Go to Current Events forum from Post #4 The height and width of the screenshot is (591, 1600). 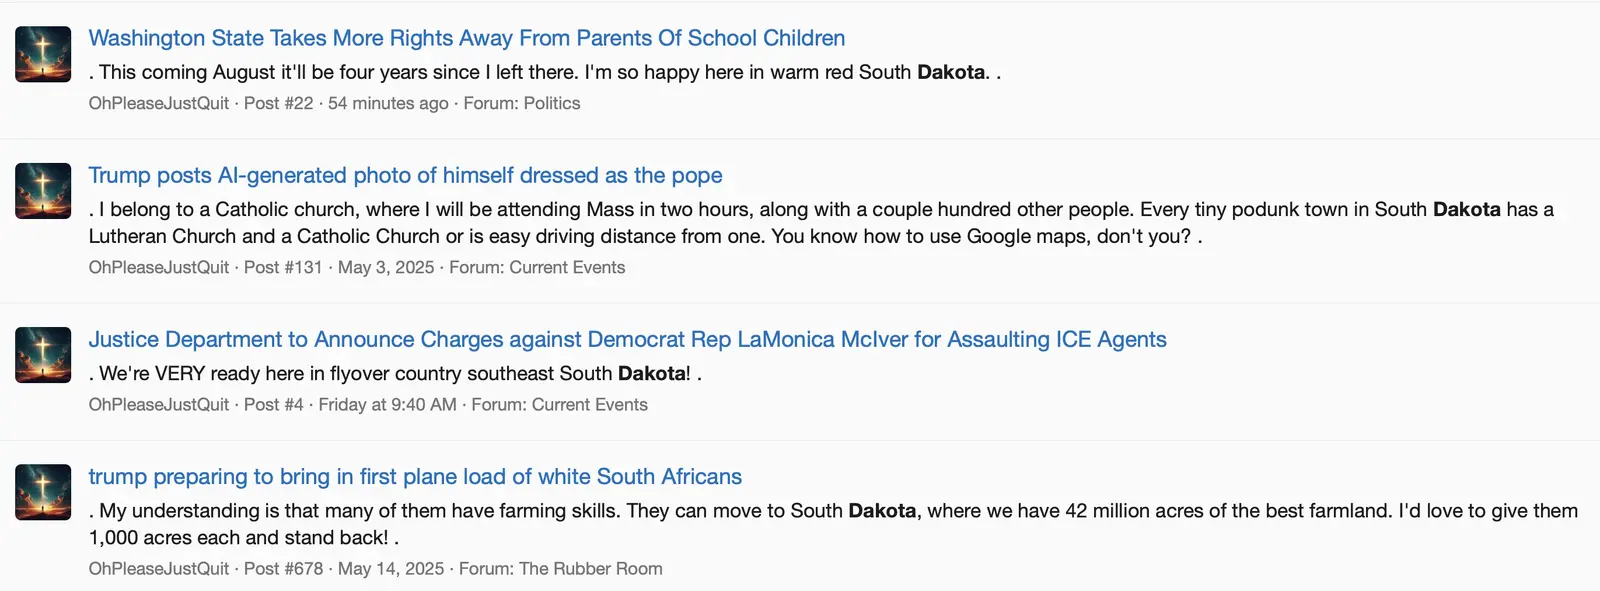589,404
